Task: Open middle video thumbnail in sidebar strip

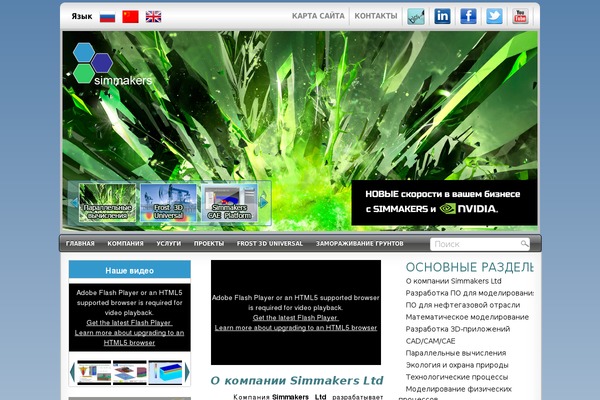Action: tap(130, 372)
